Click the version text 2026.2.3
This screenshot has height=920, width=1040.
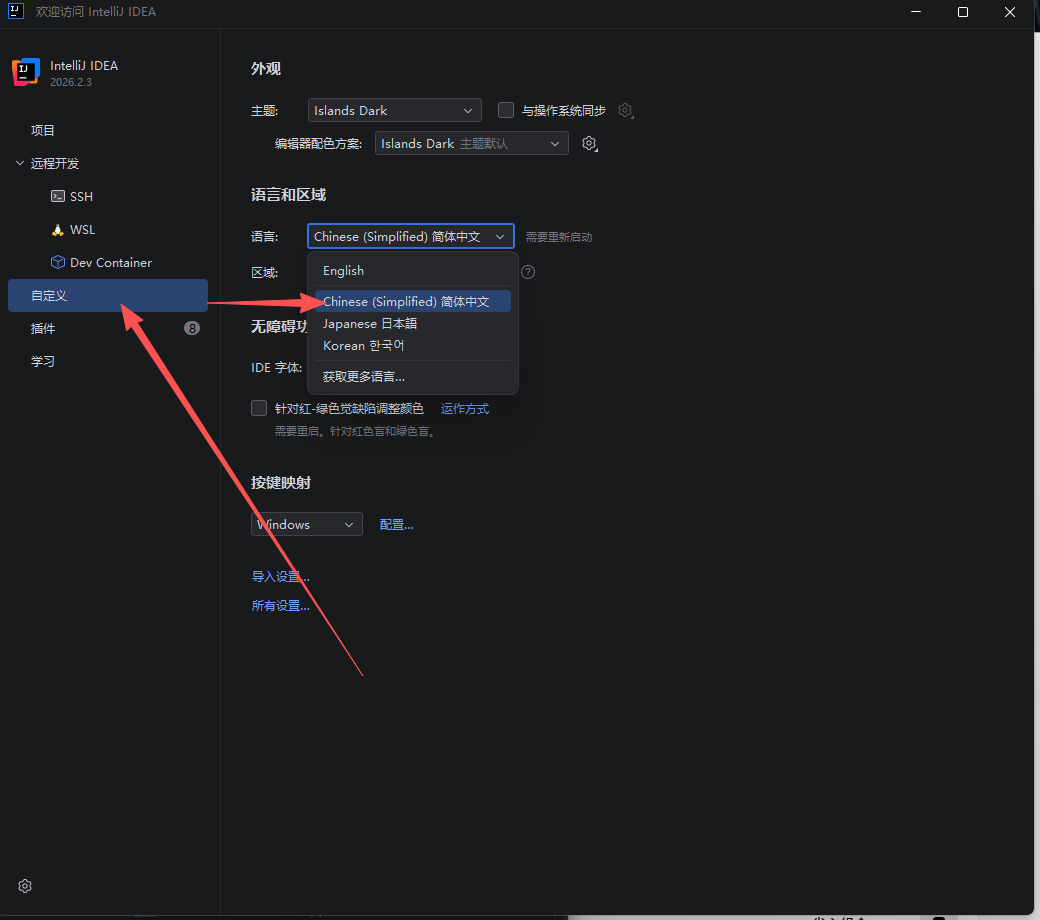(x=71, y=82)
